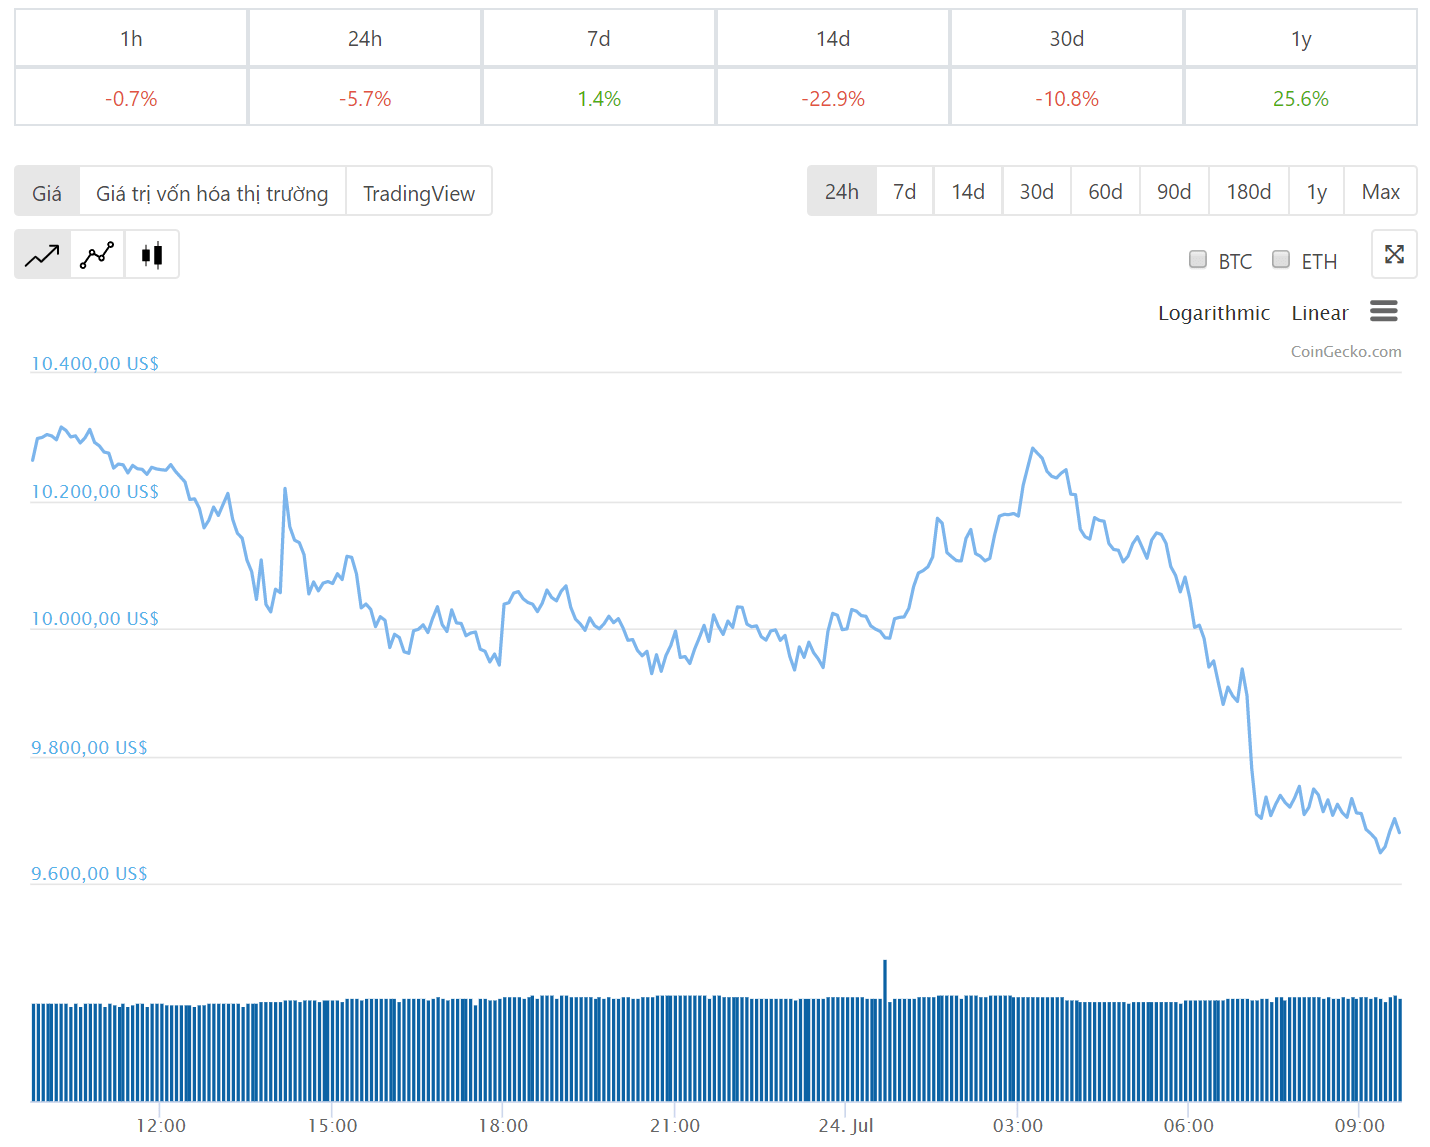
Task: Select the 7d chart range
Action: [x=905, y=191]
